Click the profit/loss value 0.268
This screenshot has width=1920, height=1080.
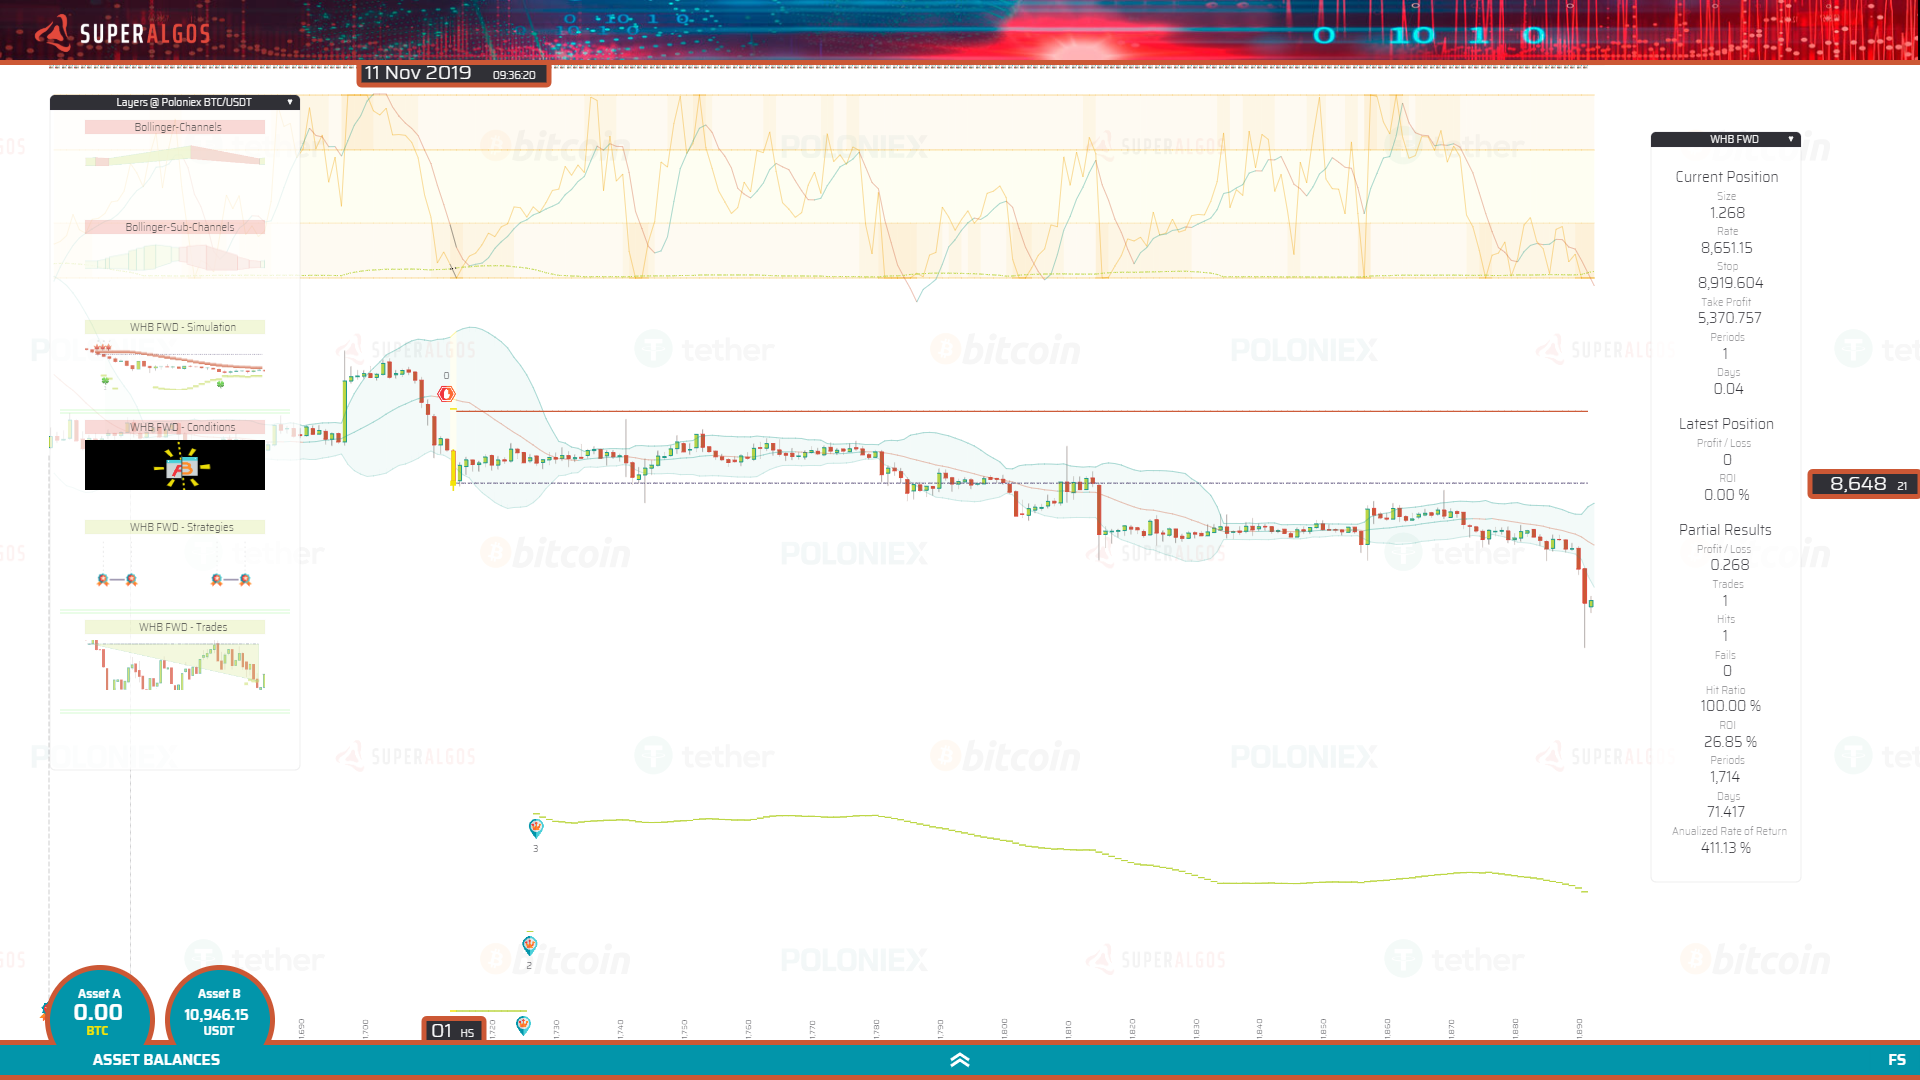pyautogui.click(x=1730, y=565)
